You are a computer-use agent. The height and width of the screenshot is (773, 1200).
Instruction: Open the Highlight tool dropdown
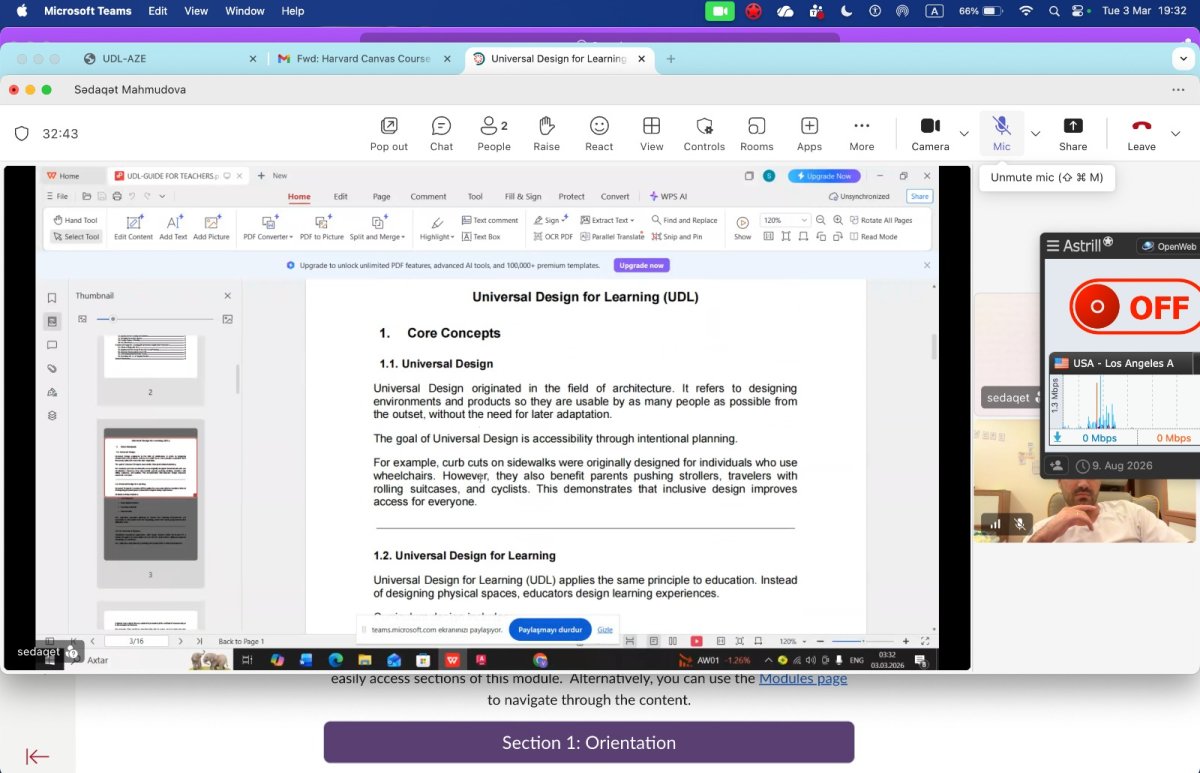pyautogui.click(x=436, y=228)
